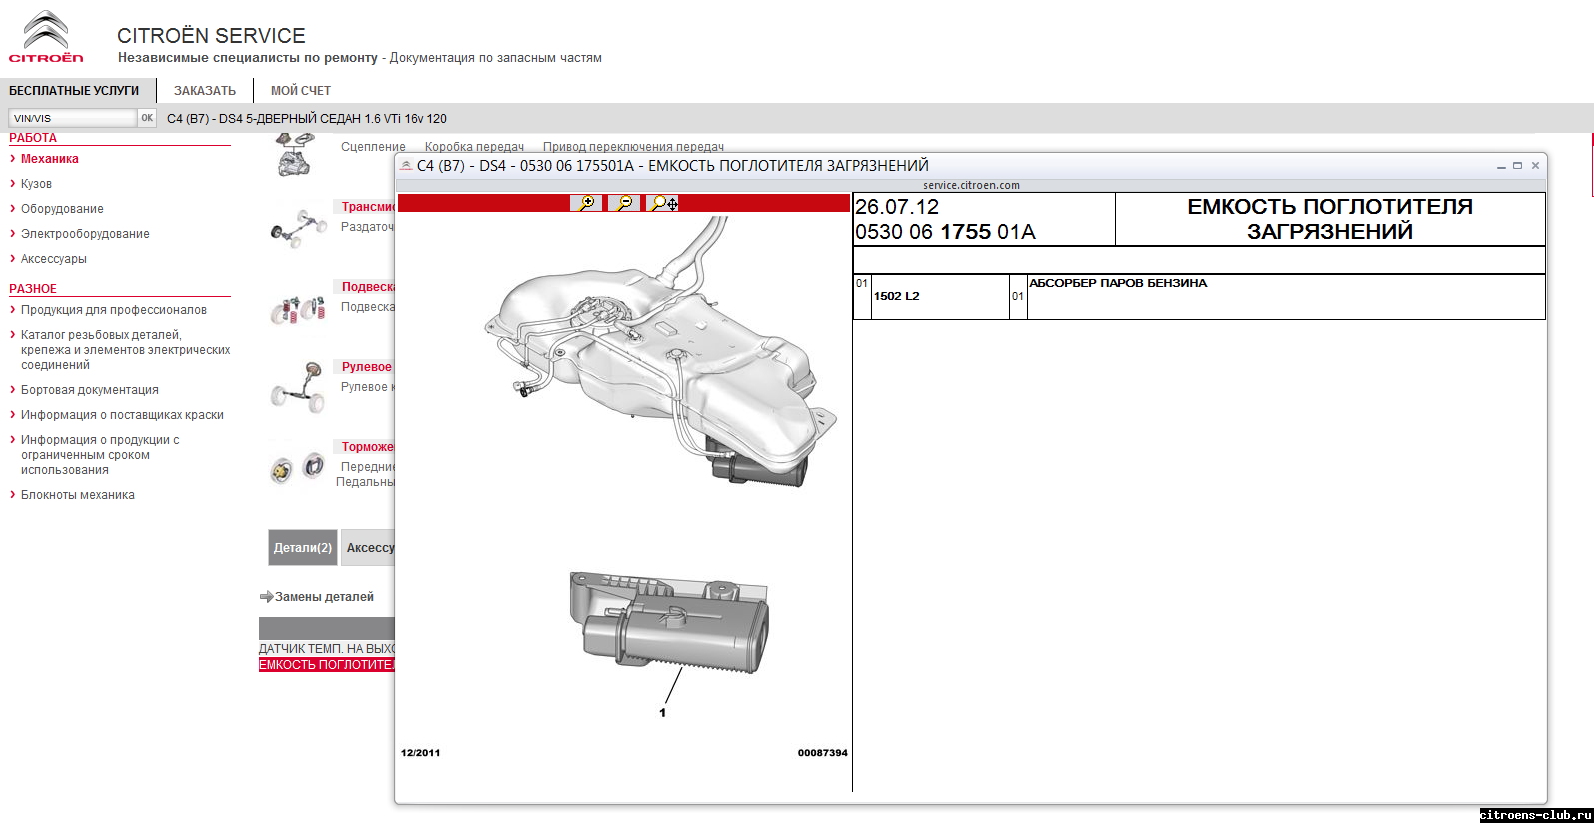This screenshot has height=823, width=1594.
Task: Click the Привод переключения передач link
Action: (633, 147)
